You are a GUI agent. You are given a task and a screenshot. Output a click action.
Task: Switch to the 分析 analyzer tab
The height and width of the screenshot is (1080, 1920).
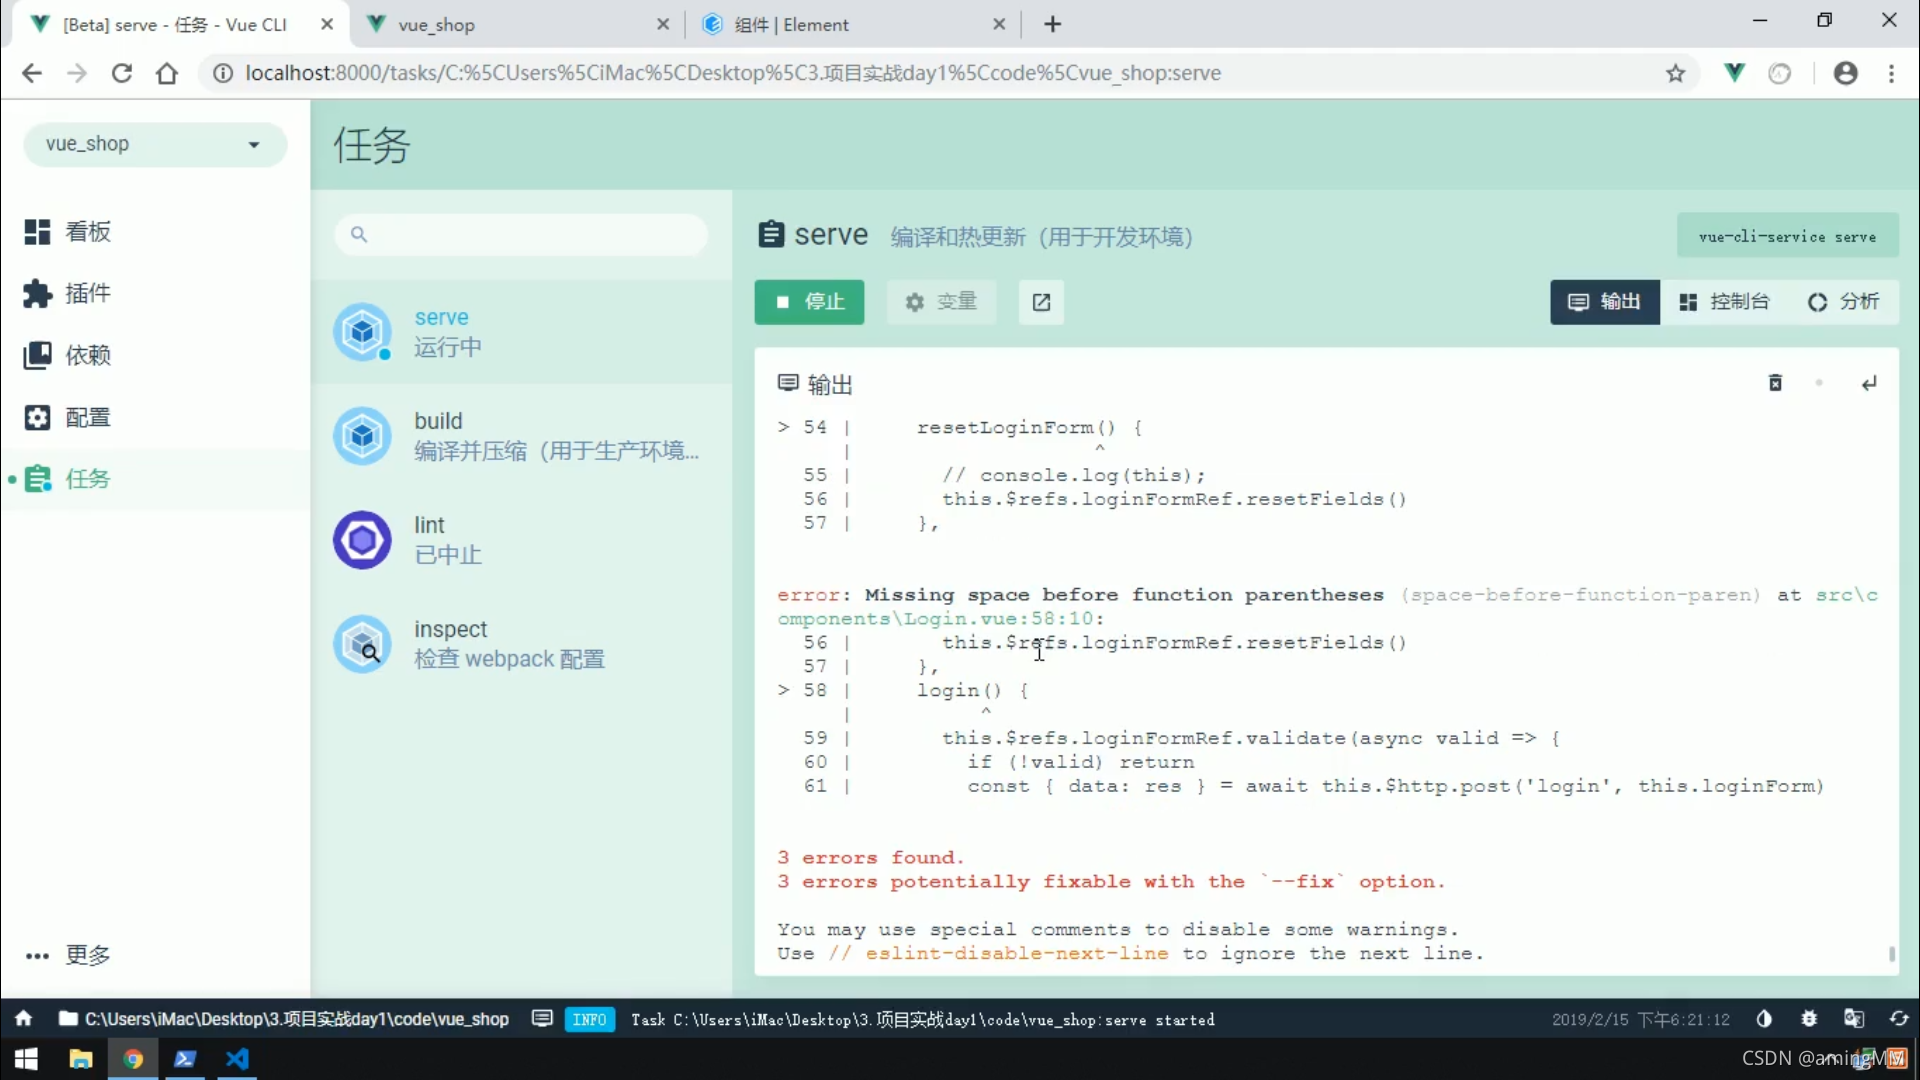1843,302
